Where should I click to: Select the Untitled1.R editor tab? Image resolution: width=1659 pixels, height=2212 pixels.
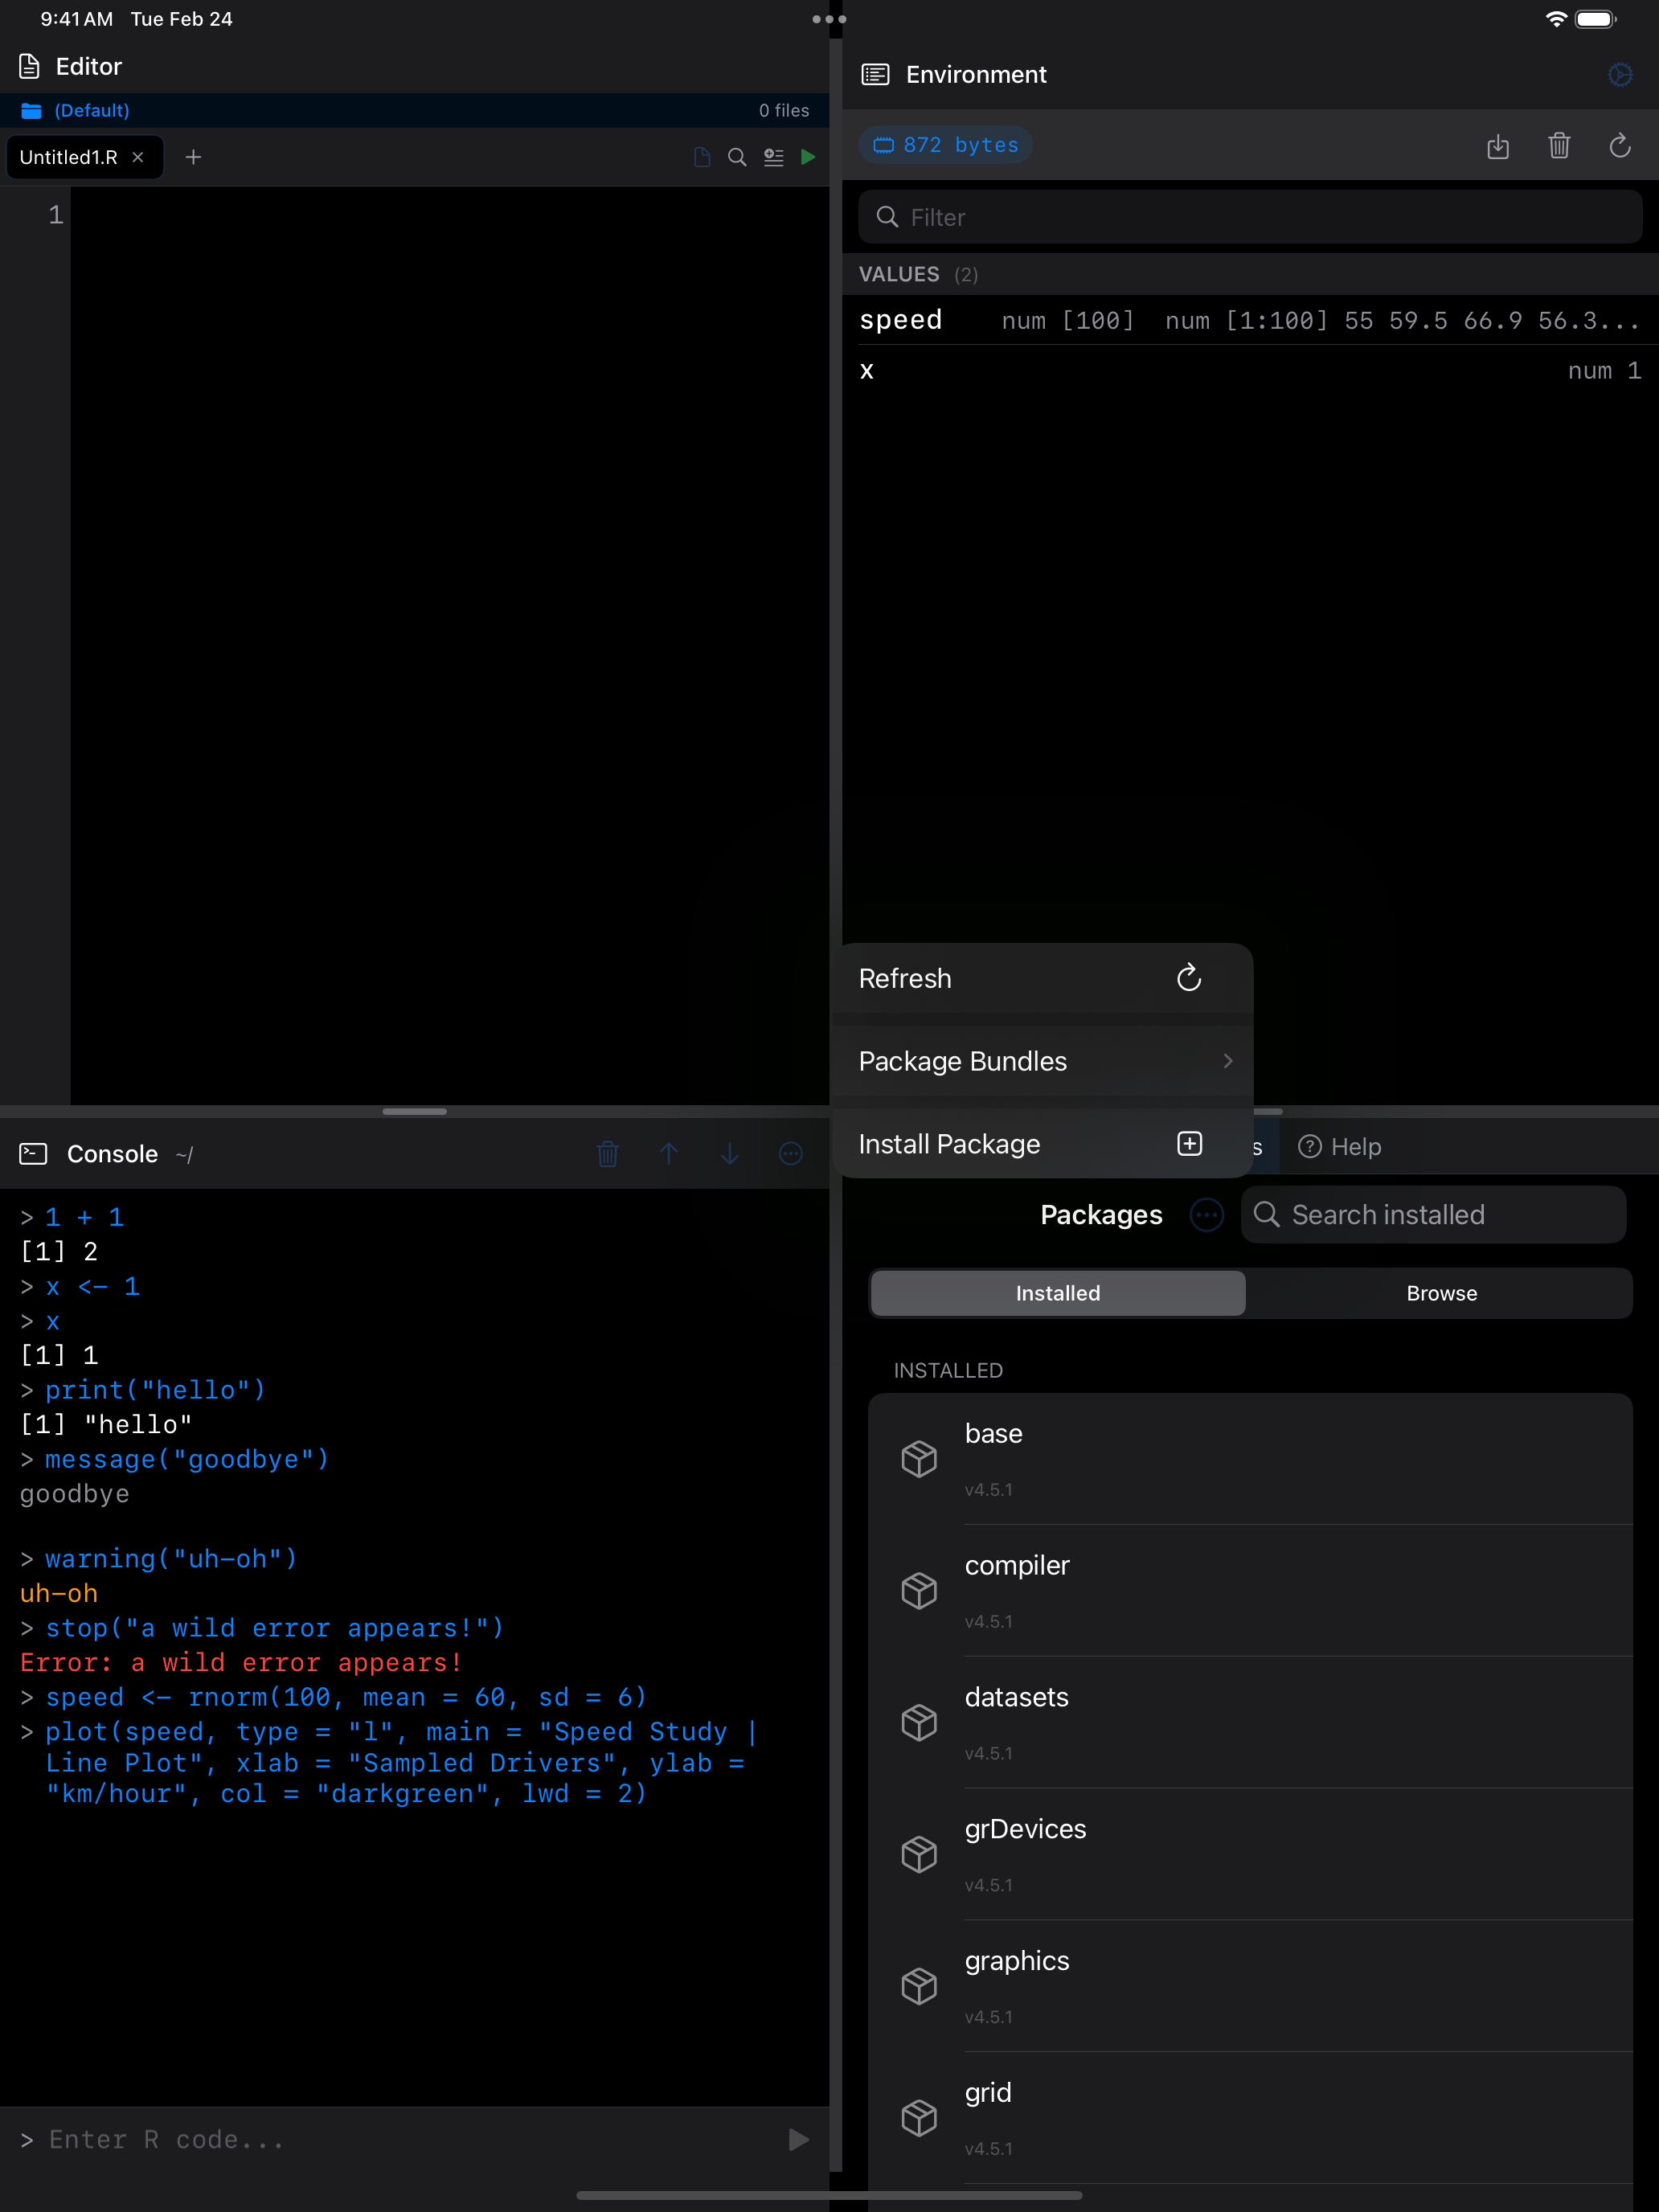[68, 157]
